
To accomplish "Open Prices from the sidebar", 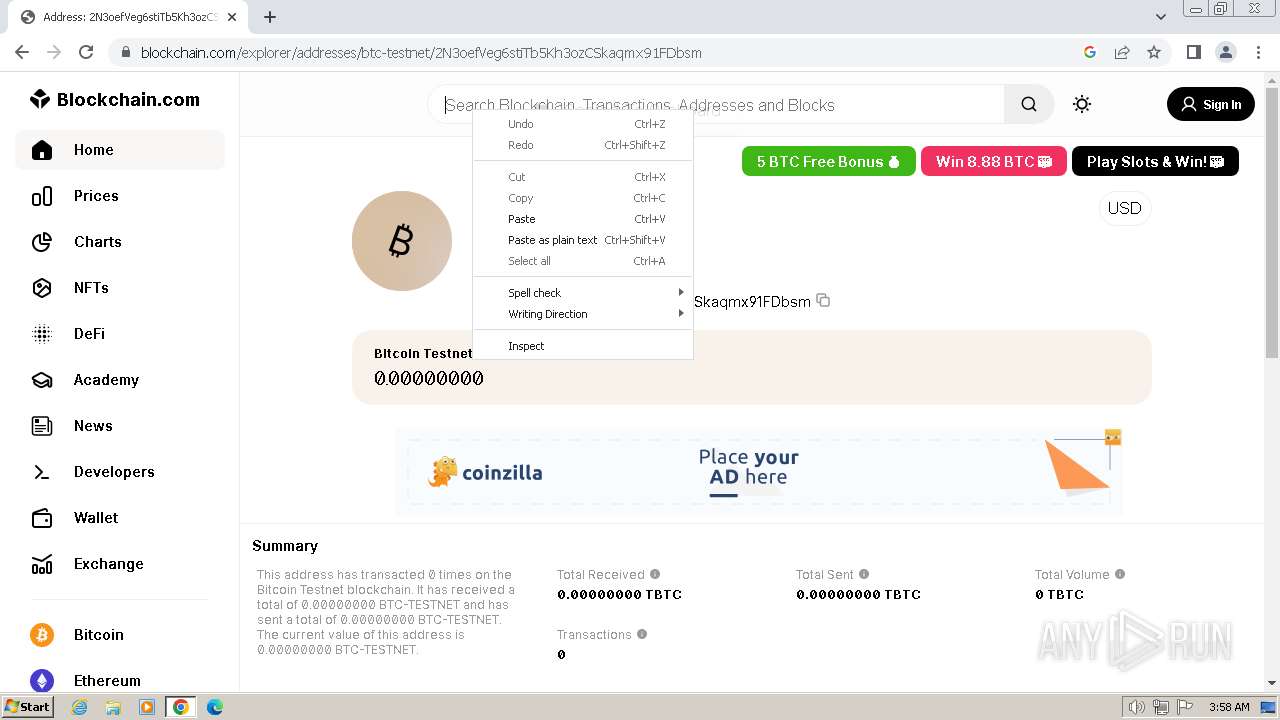I will tap(120, 196).
